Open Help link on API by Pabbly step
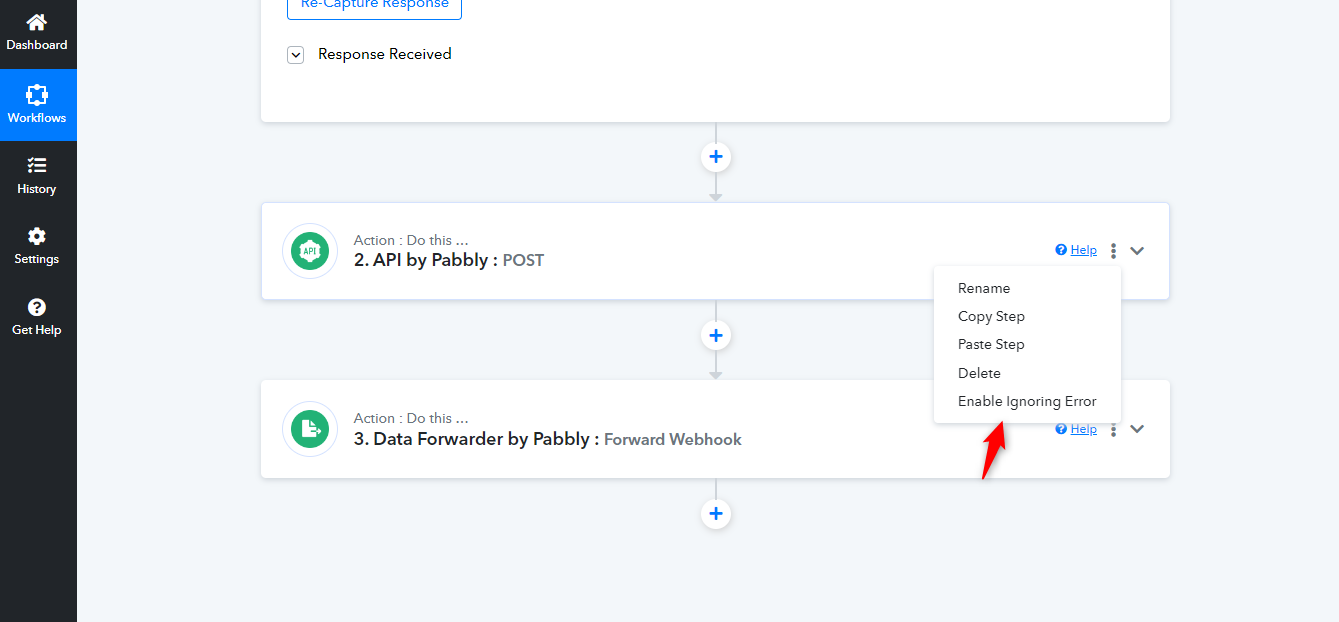The height and width of the screenshot is (622, 1339). click(x=1076, y=250)
